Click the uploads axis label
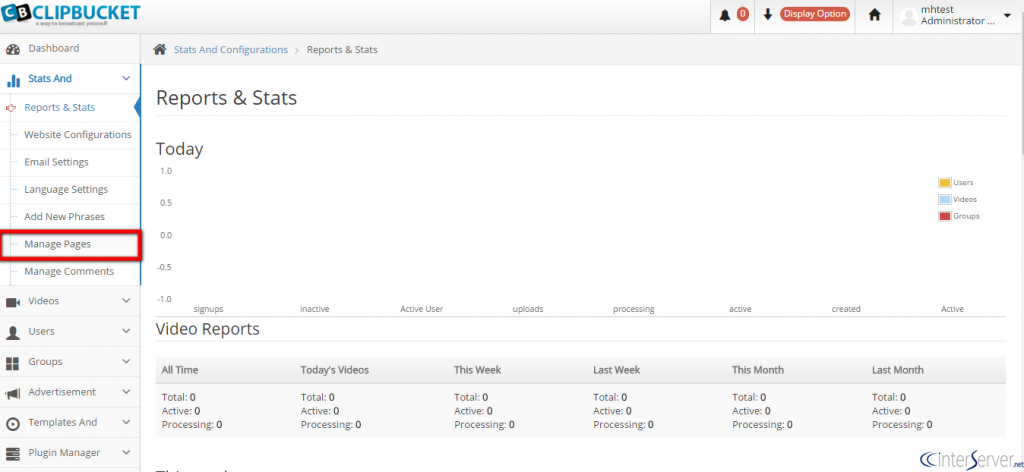This screenshot has width=1024, height=472. [528, 309]
